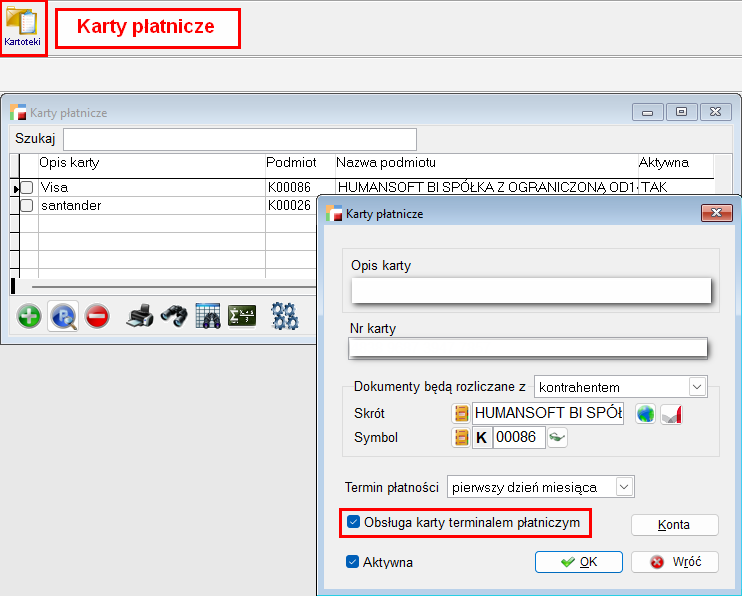742x596 pixels.
Task: Click the printer icon
Action: click(x=140, y=316)
